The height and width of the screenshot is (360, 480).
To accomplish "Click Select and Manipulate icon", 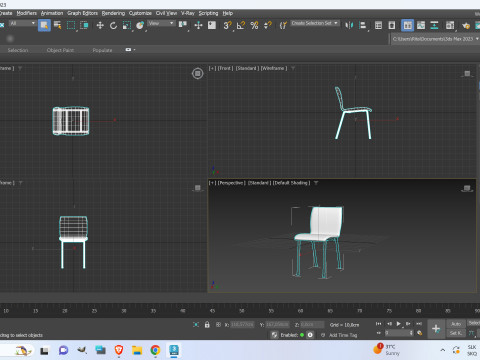I will coord(198,25).
